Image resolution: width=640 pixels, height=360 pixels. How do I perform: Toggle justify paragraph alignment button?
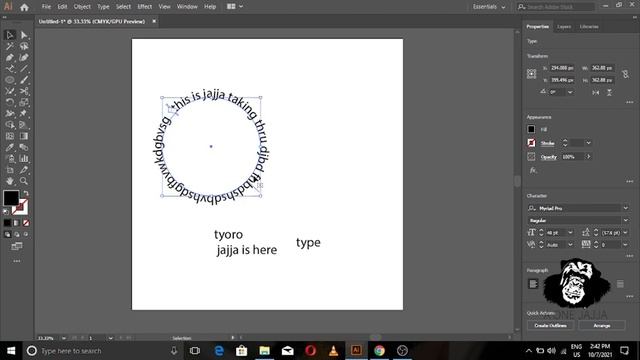(620, 284)
